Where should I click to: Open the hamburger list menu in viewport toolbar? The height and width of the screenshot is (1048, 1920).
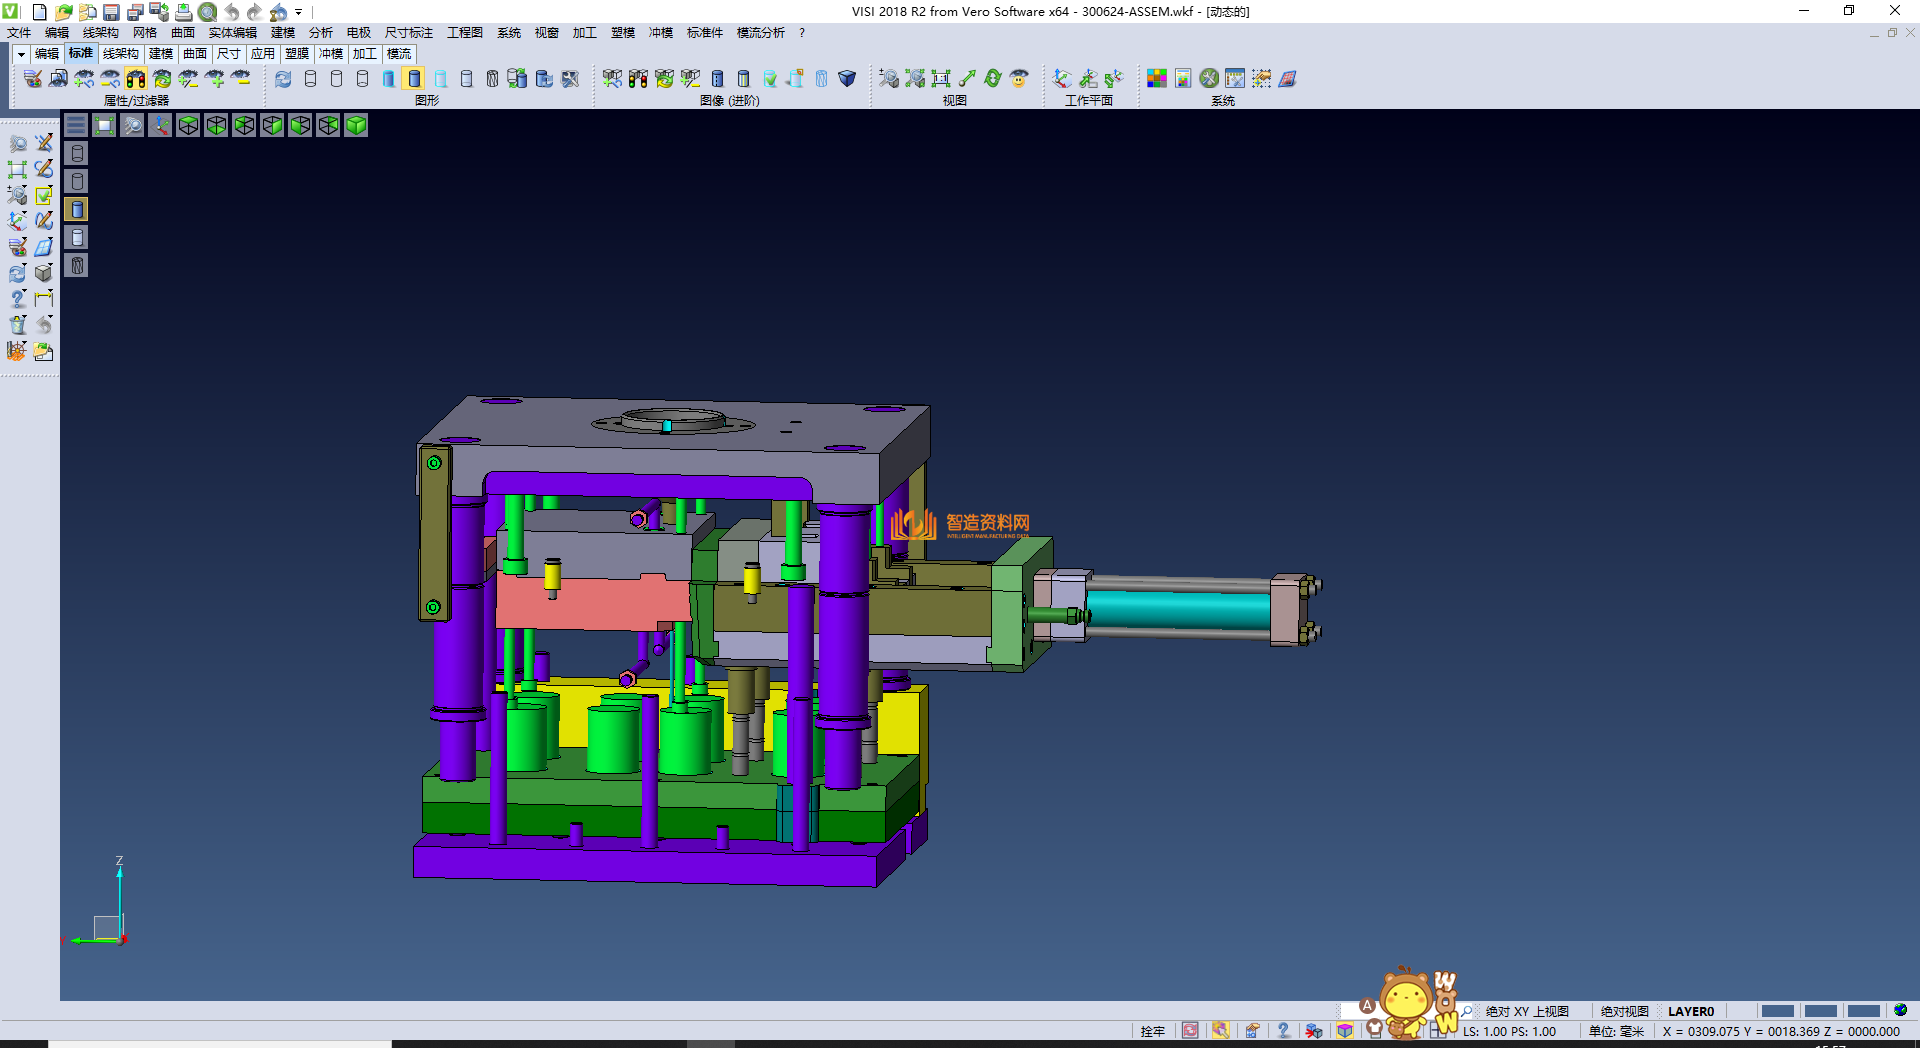(x=76, y=125)
